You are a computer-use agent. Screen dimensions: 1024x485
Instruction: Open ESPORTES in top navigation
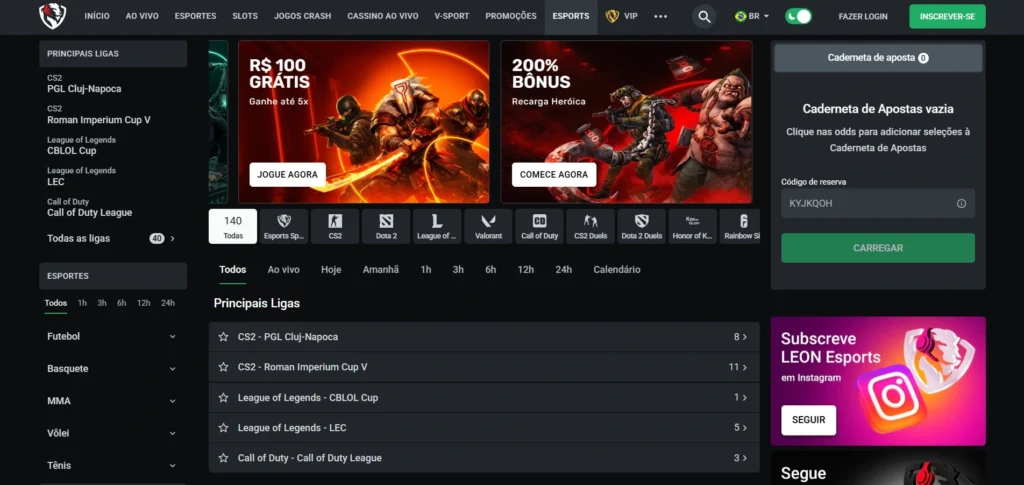pyautogui.click(x=195, y=16)
